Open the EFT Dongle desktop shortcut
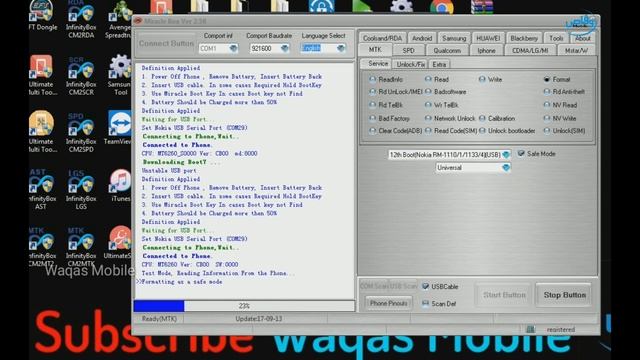 pyautogui.click(x=42, y=16)
